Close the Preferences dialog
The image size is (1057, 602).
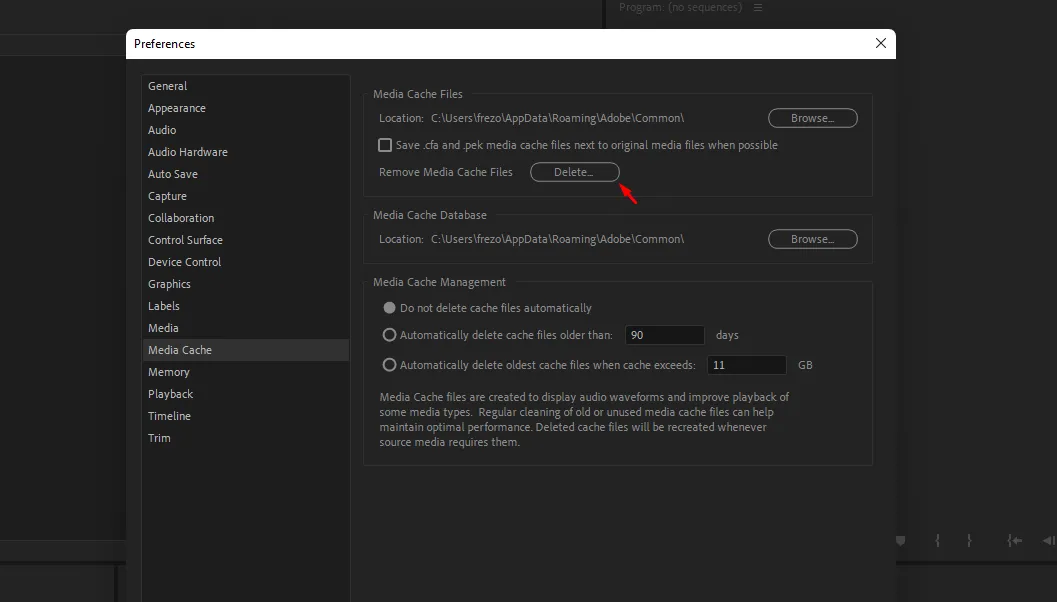tap(880, 43)
